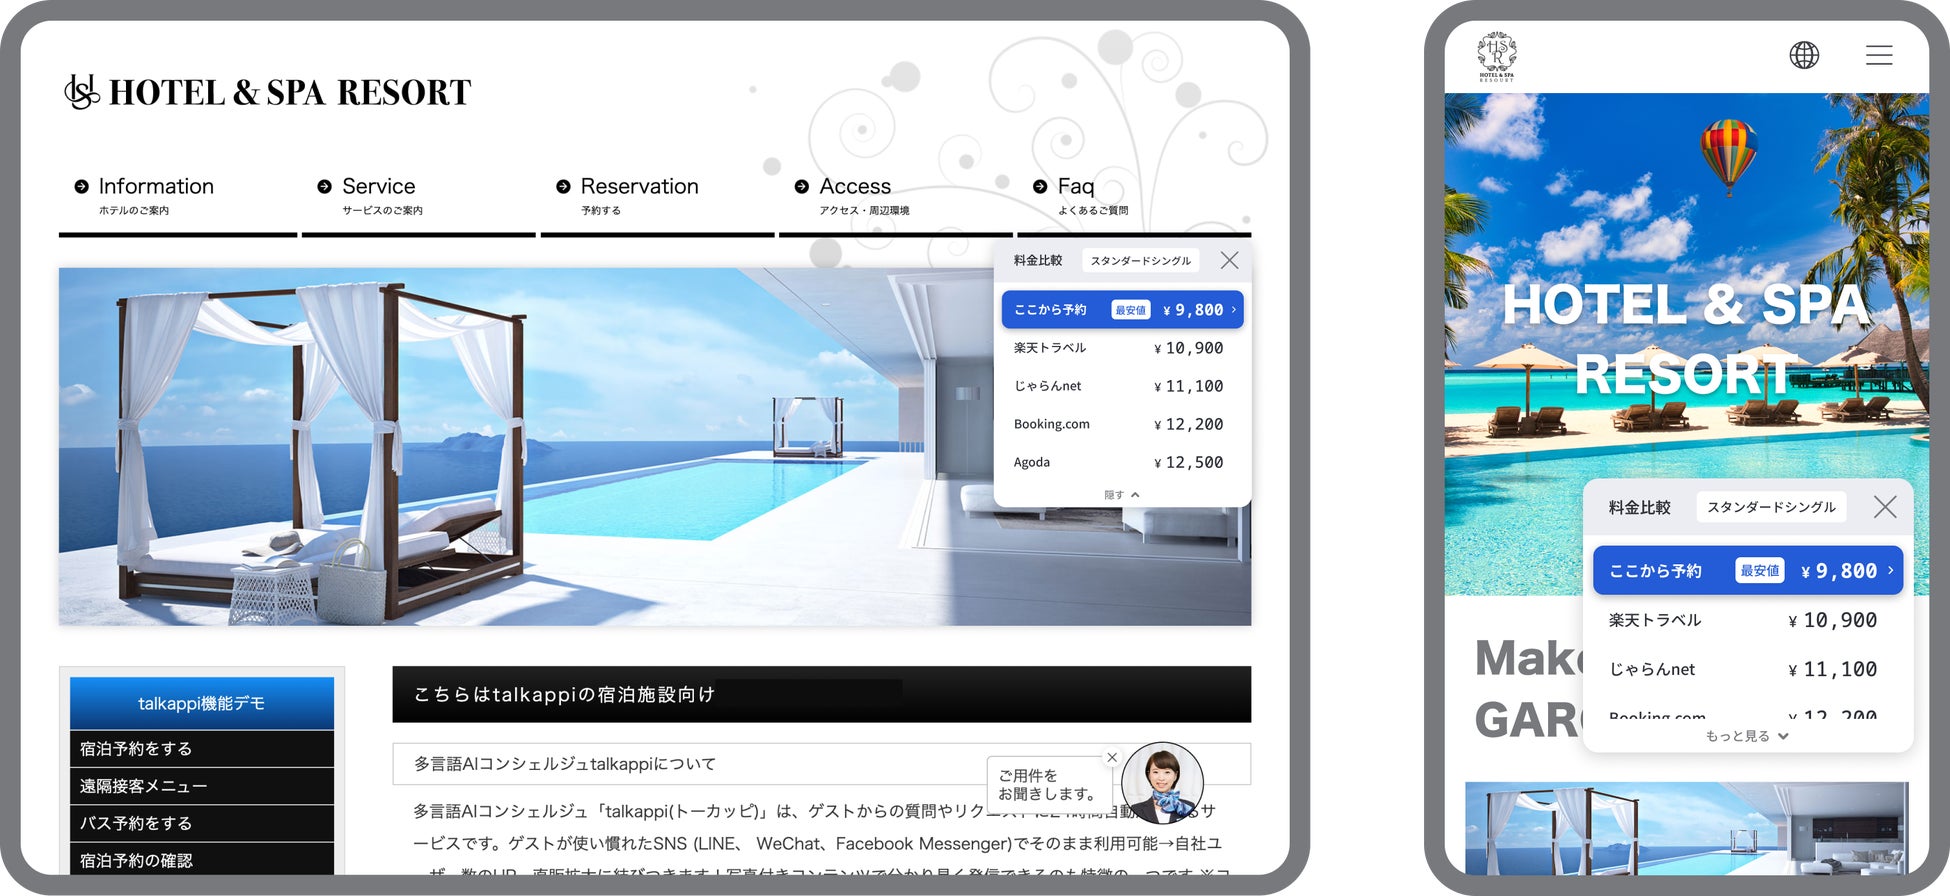Open the mobile hamburger menu
1950x896 pixels.
click(1879, 55)
